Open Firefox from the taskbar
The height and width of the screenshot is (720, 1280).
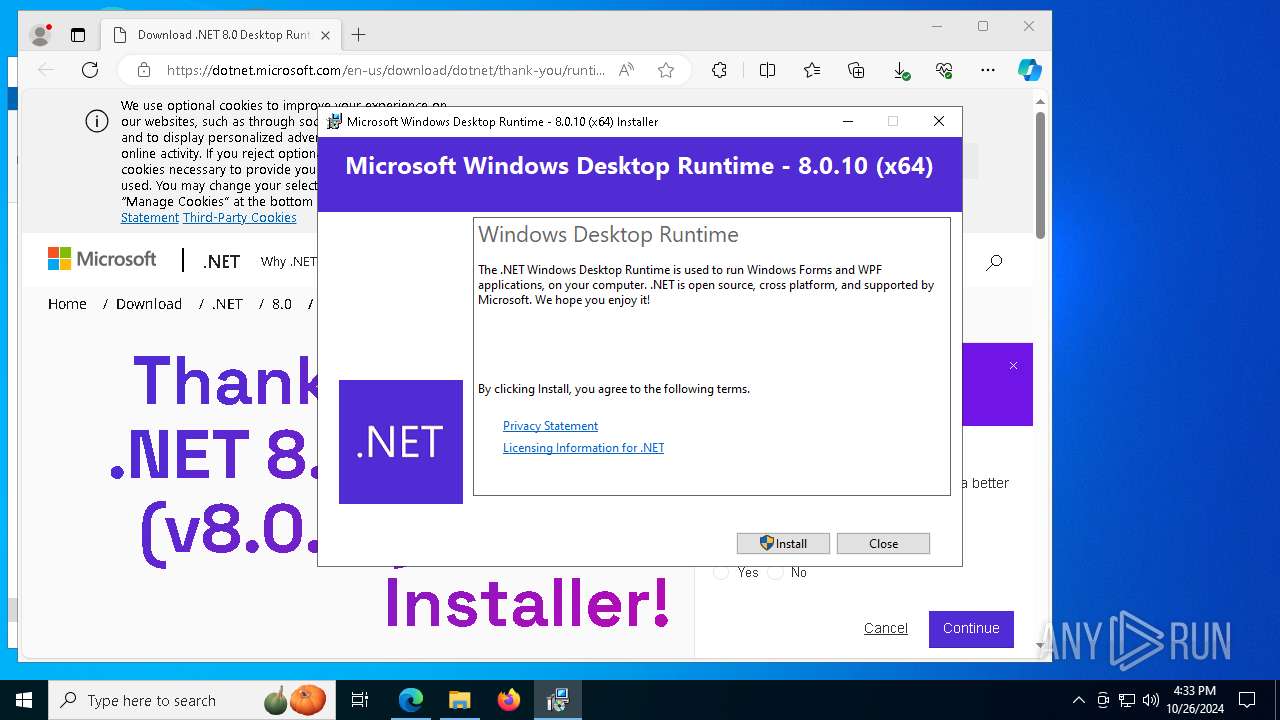(508, 700)
